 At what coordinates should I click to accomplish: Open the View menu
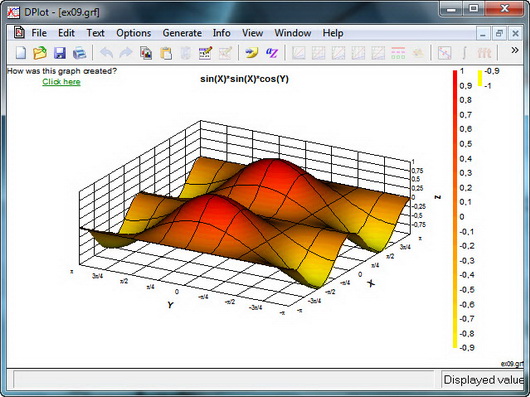coord(252,33)
